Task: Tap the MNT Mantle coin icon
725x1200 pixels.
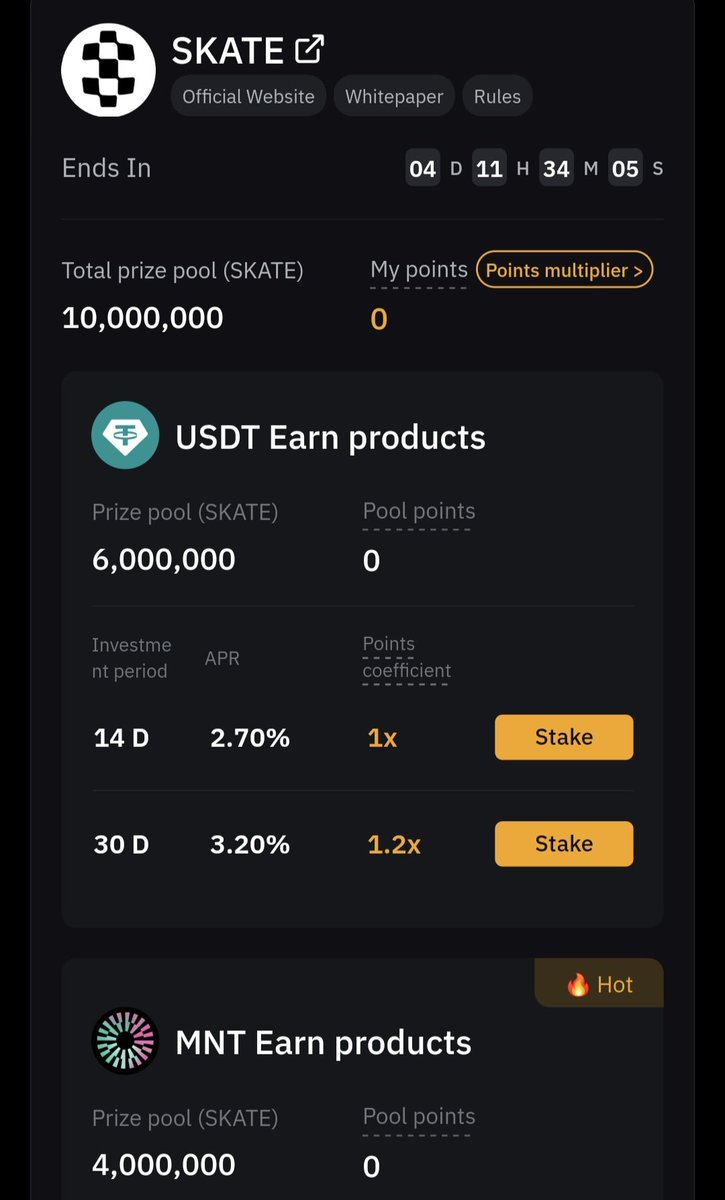Action: (125, 1041)
